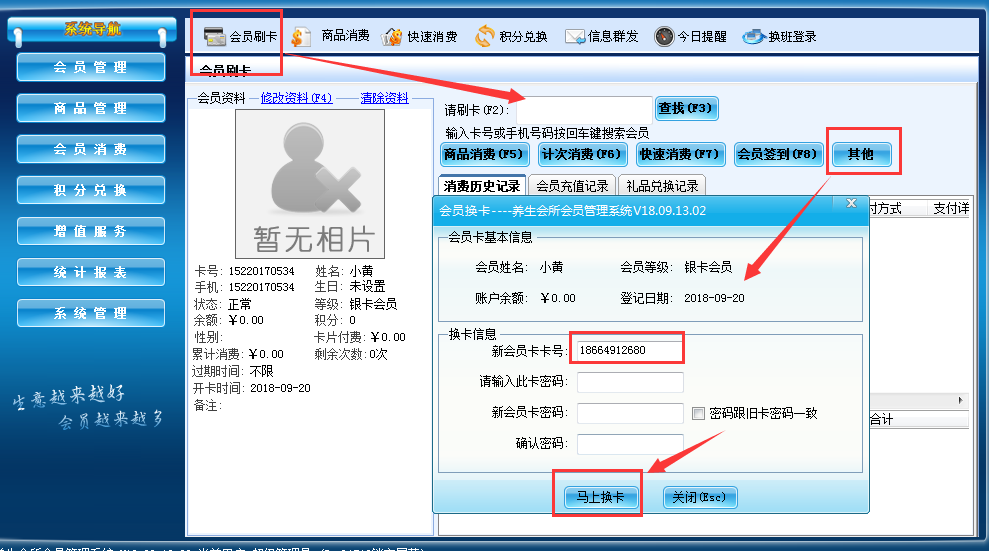989x551 pixels.
Task: Click the 支付详 column header
Action: (x=951, y=208)
